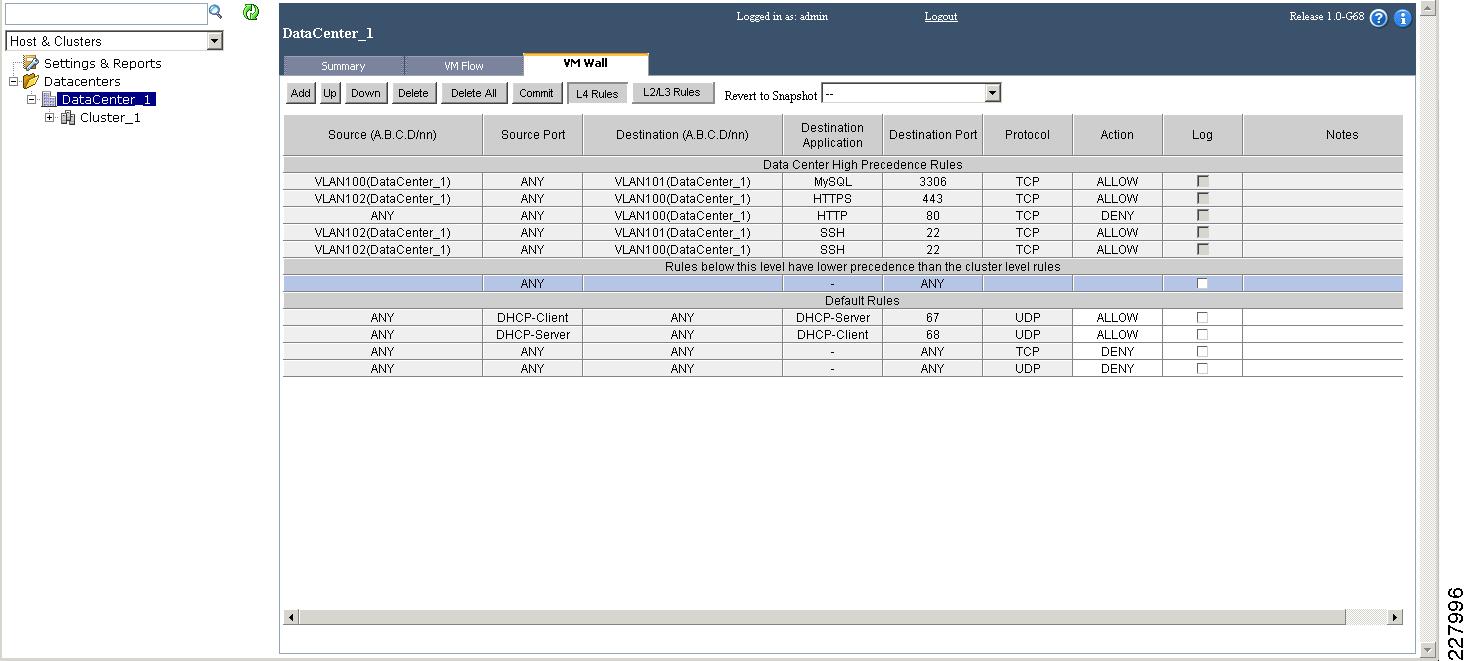Image resolution: width=1464 pixels, height=661 pixels.
Task: Click the search magnifier icon
Action: click(x=215, y=12)
